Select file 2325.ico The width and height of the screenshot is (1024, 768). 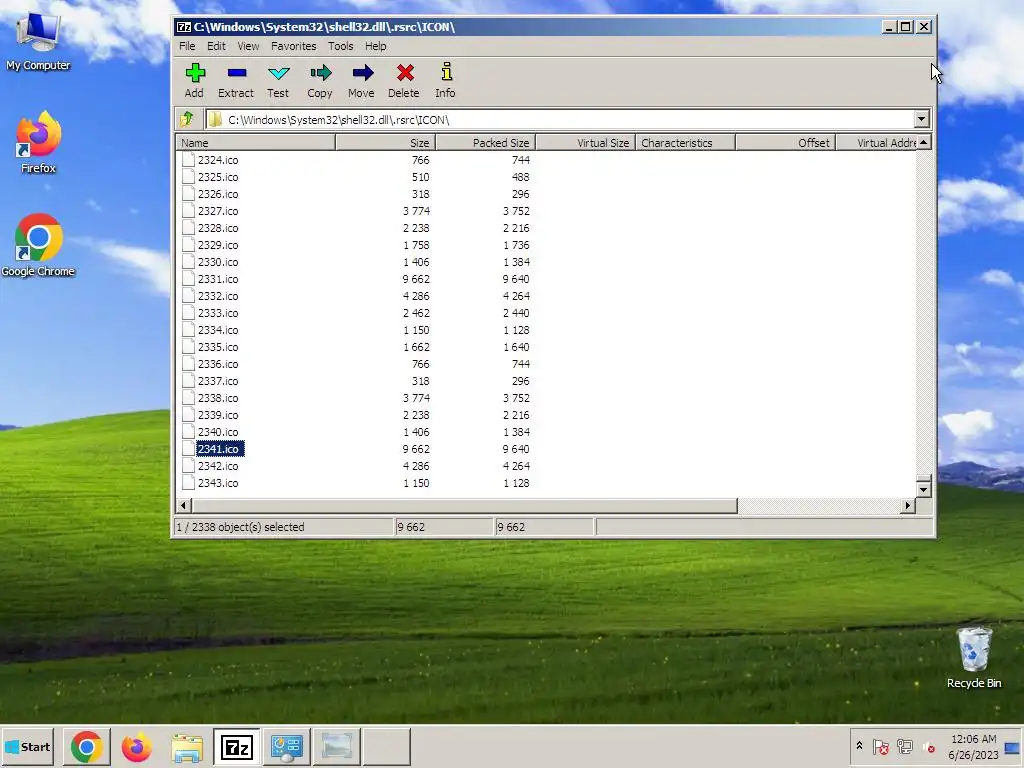[218, 177]
